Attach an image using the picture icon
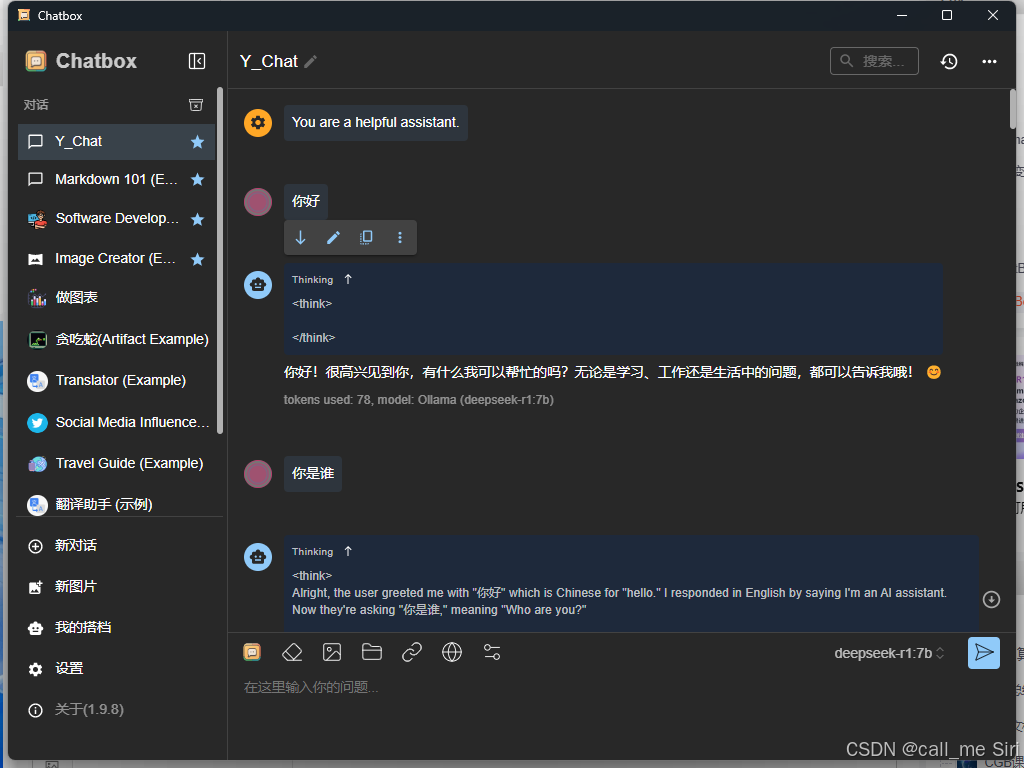The height and width of the screenshot is (768, 1024). [x=332, y=652]
